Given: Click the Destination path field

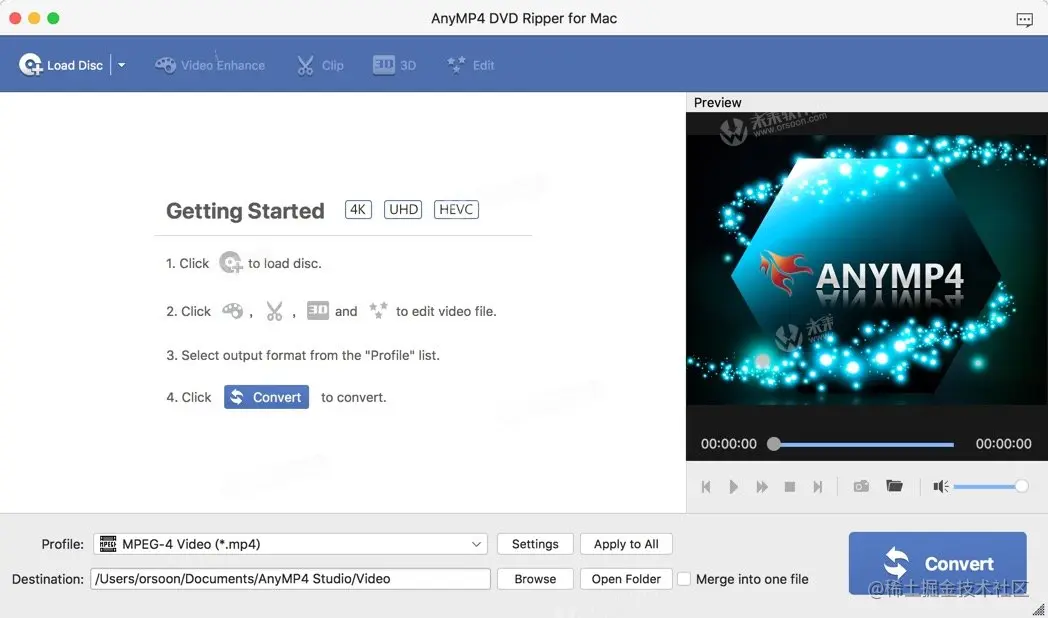Looking at the screenshot, I should (291, 579).
